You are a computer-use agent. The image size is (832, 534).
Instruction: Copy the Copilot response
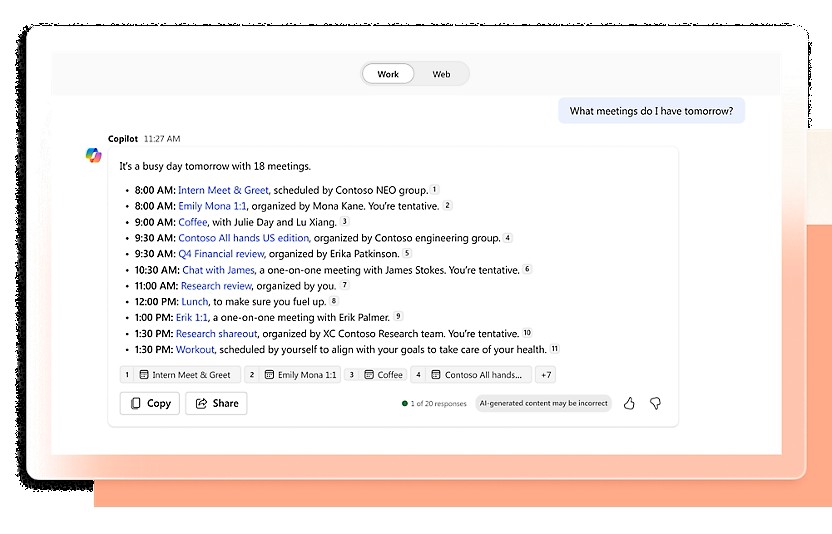point(150,403)
